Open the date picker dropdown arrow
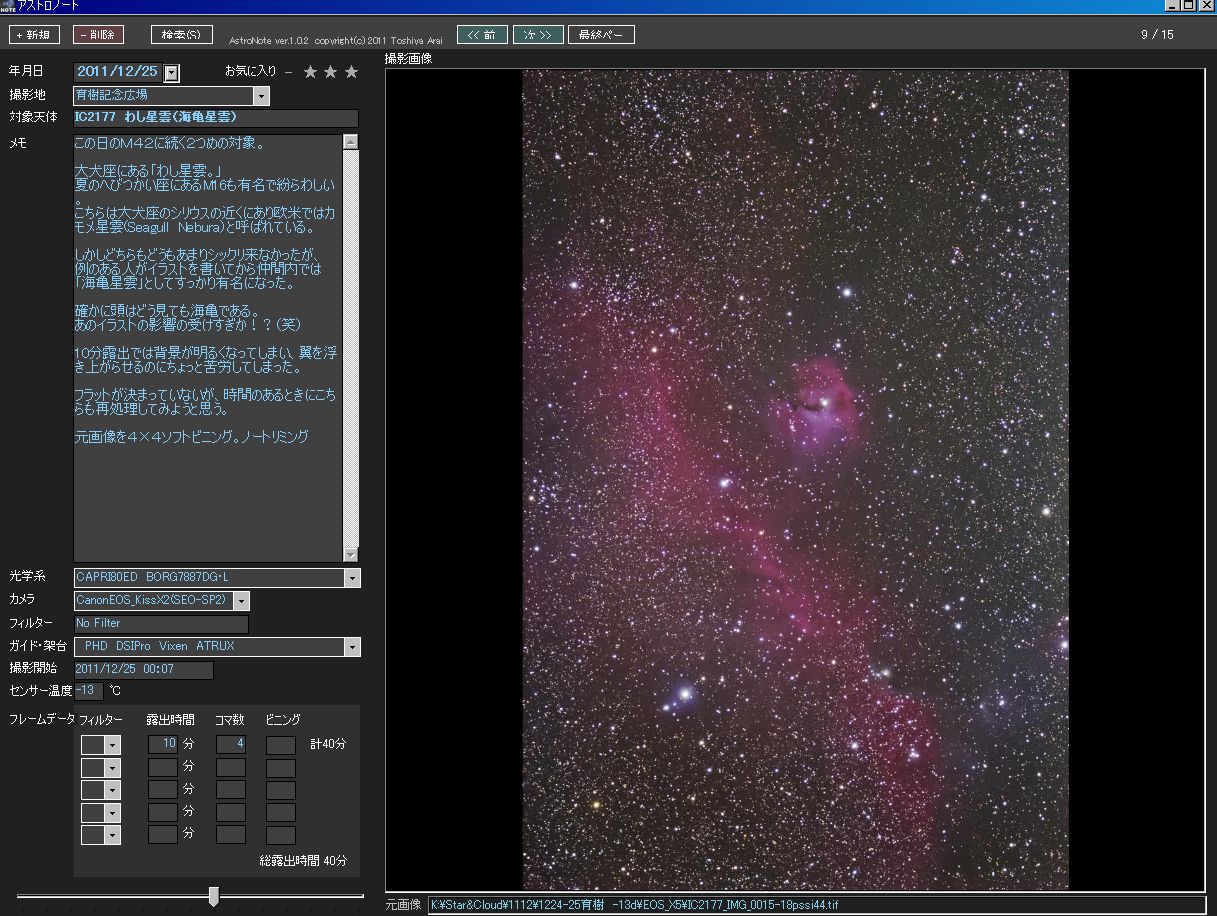Screen dimensions: 1217x916 coord(172,73)
